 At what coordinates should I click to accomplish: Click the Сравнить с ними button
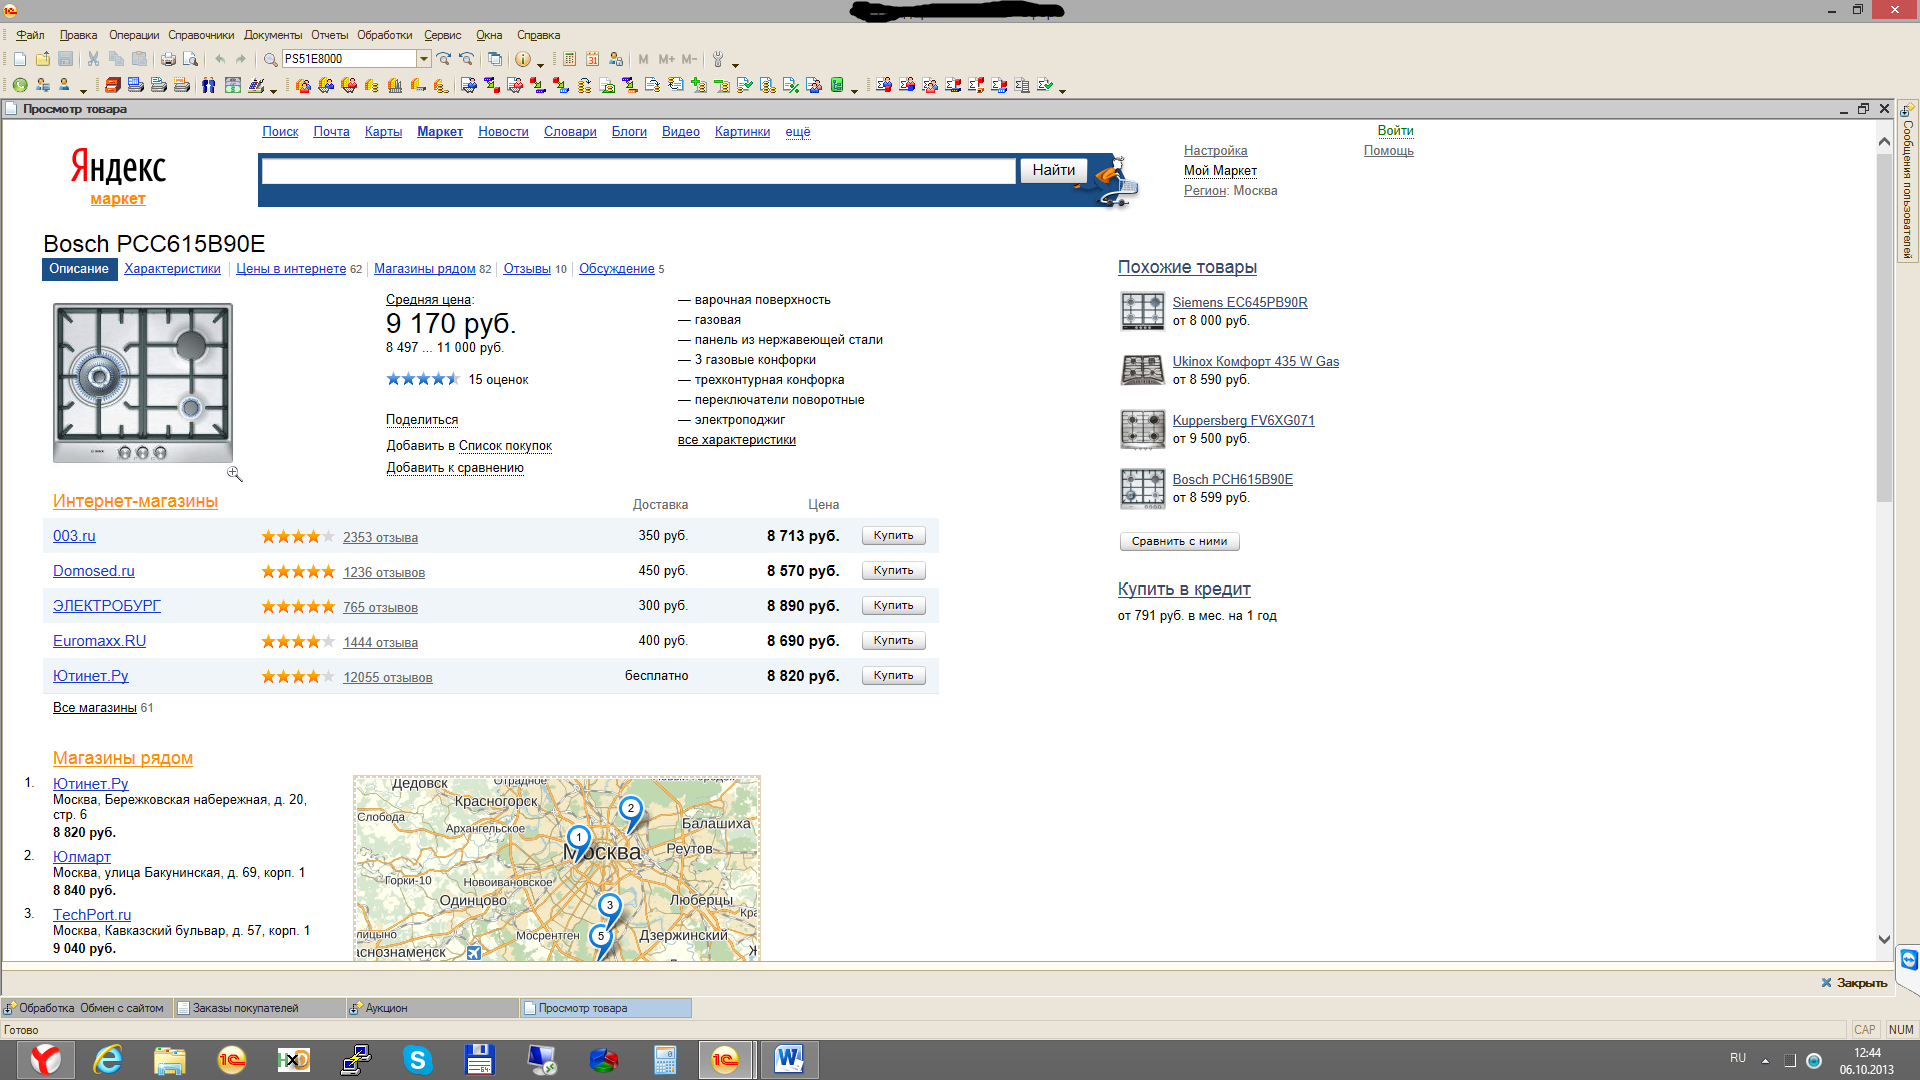(x=1179, y=541)
